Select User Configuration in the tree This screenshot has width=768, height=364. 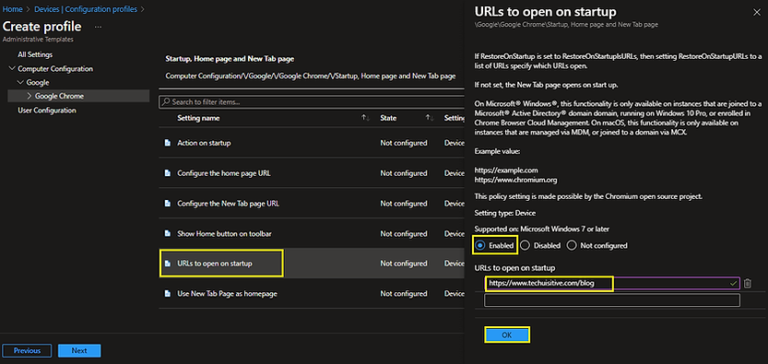coord(47,110)
